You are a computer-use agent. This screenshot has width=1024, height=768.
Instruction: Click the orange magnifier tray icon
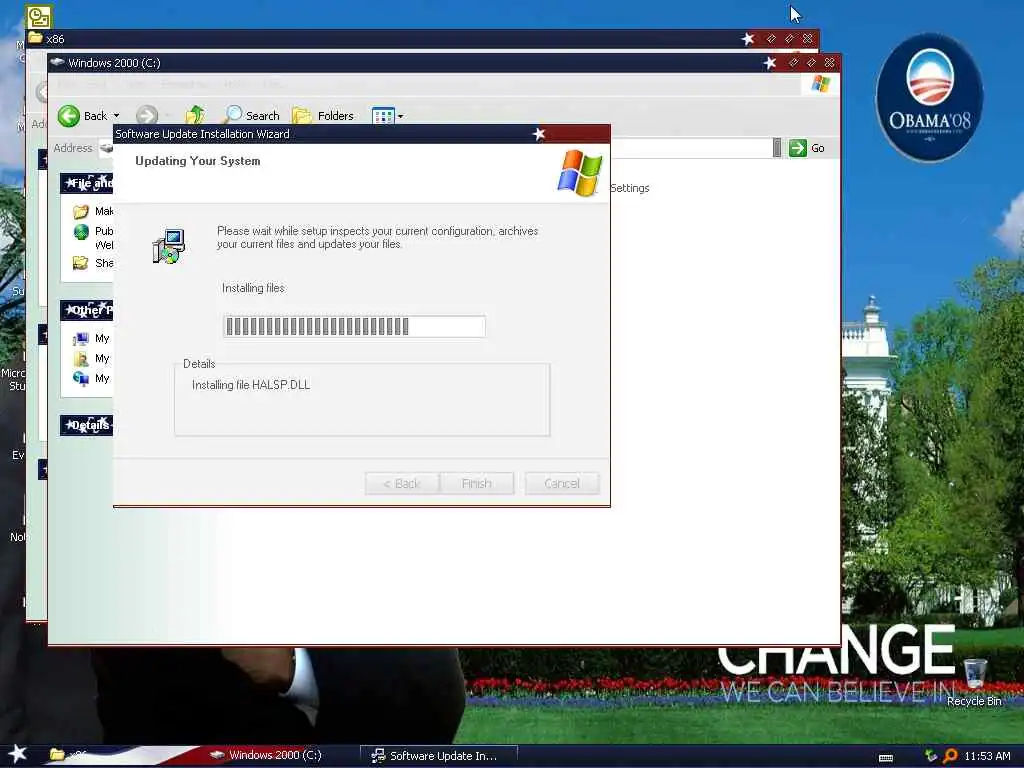tap(950, 756)
